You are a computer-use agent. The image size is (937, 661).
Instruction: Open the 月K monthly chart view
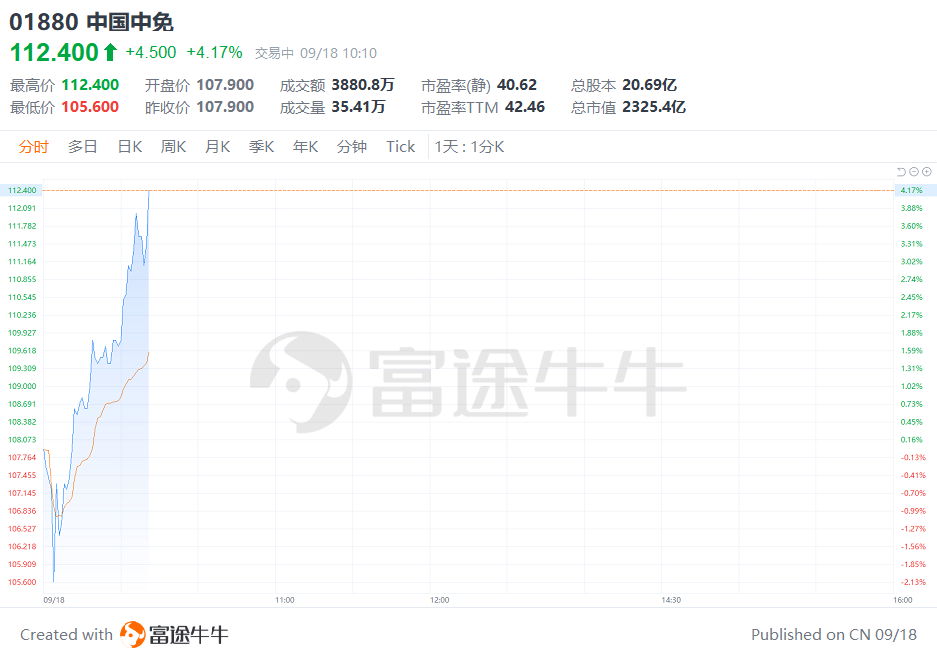[217, 146]
